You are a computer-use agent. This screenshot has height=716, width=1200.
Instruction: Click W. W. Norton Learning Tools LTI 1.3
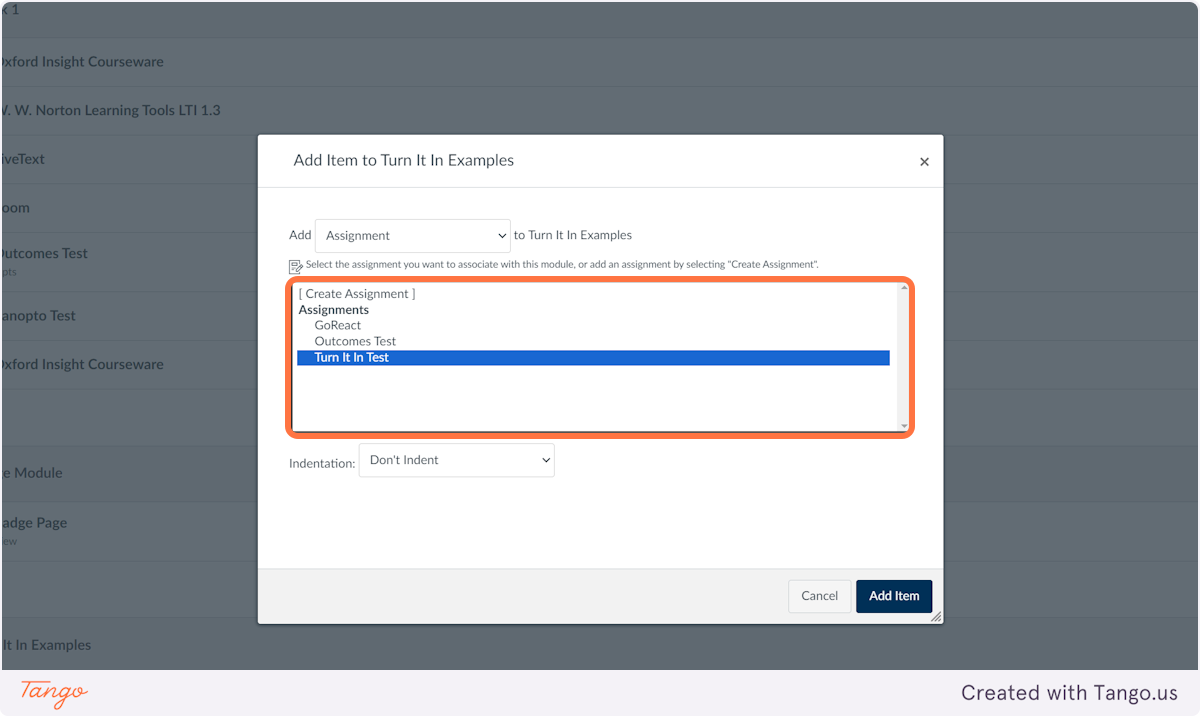(x=111, y=110)
